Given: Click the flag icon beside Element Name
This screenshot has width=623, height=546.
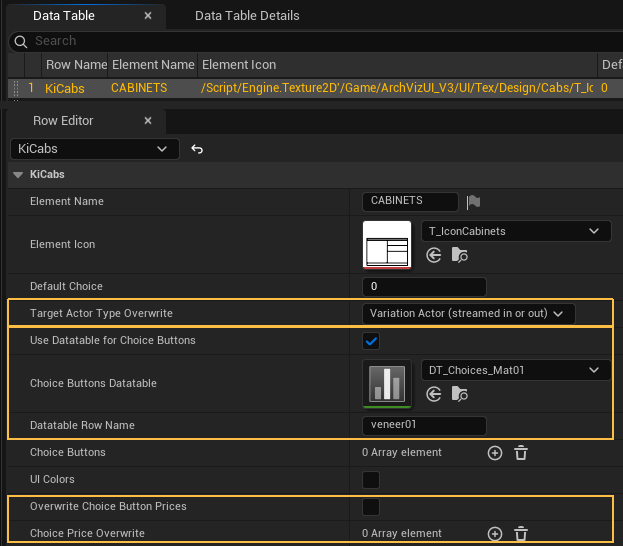Looking at the screenshot, I should coord(474,201).
